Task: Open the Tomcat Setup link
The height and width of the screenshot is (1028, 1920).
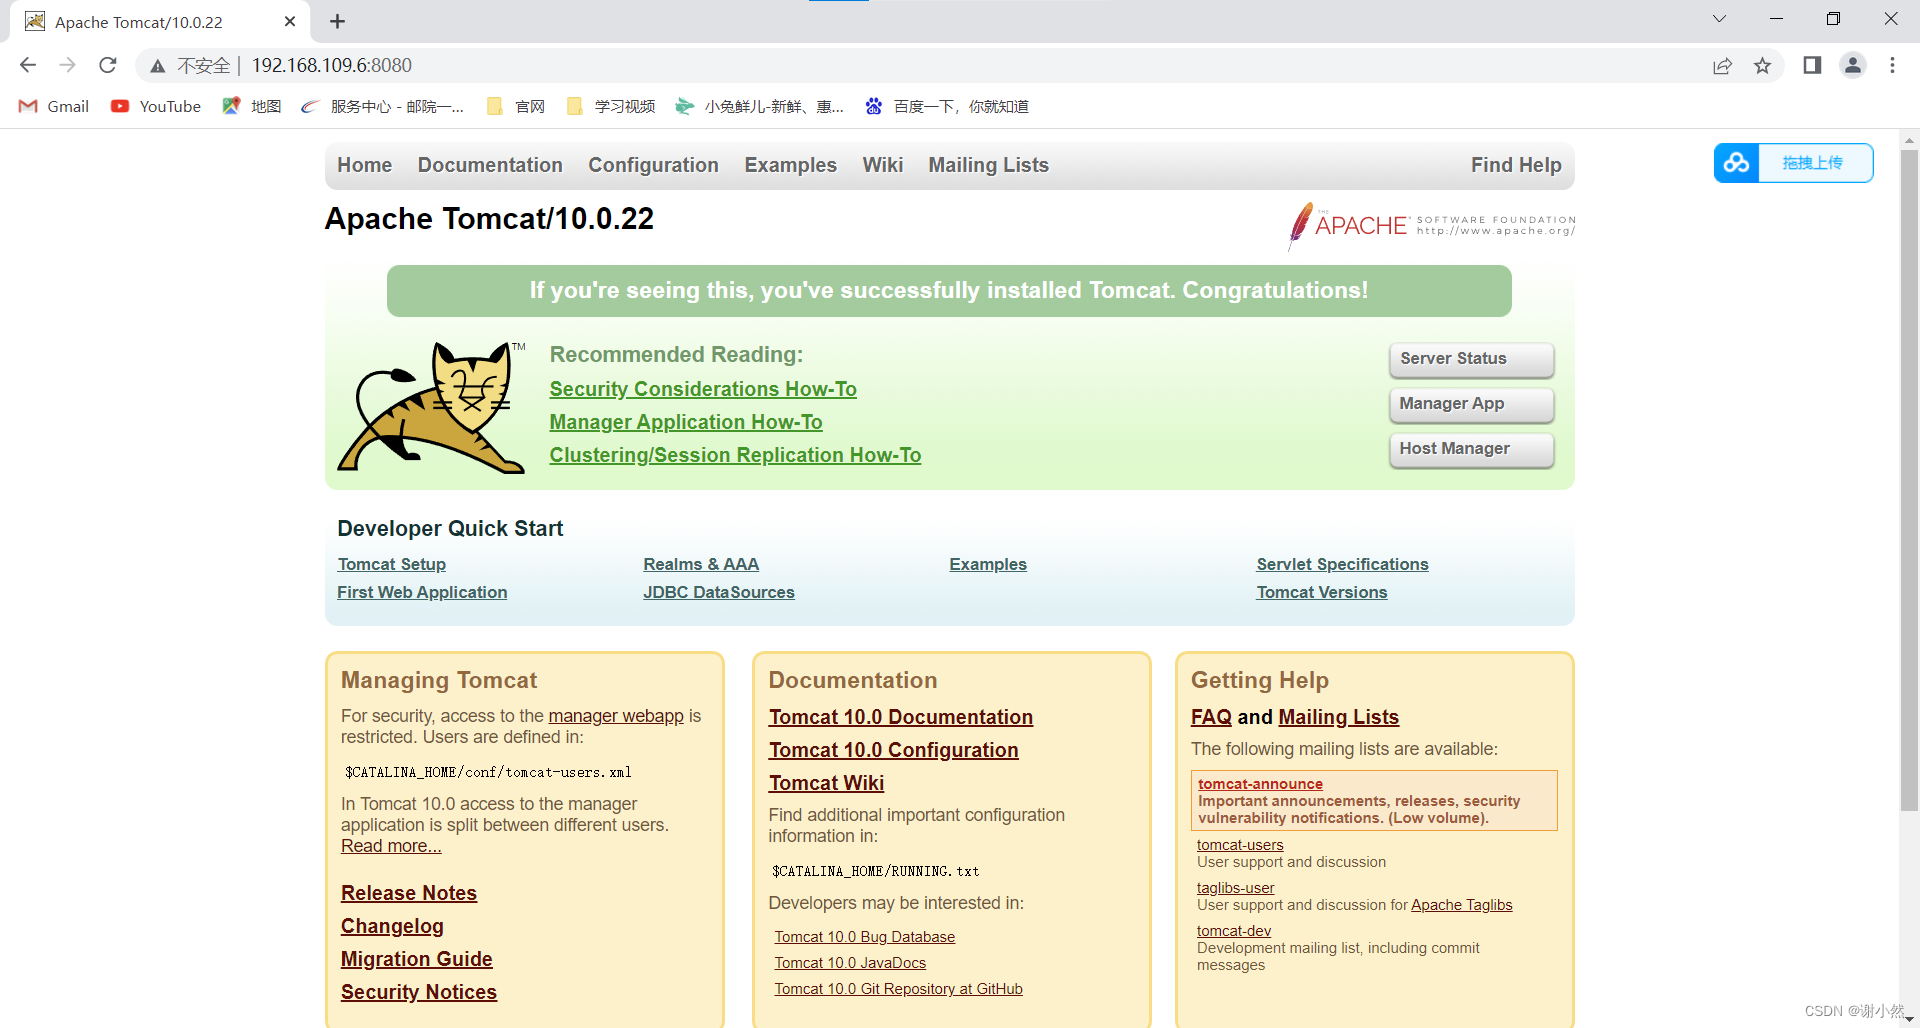Action: [392, 564]
